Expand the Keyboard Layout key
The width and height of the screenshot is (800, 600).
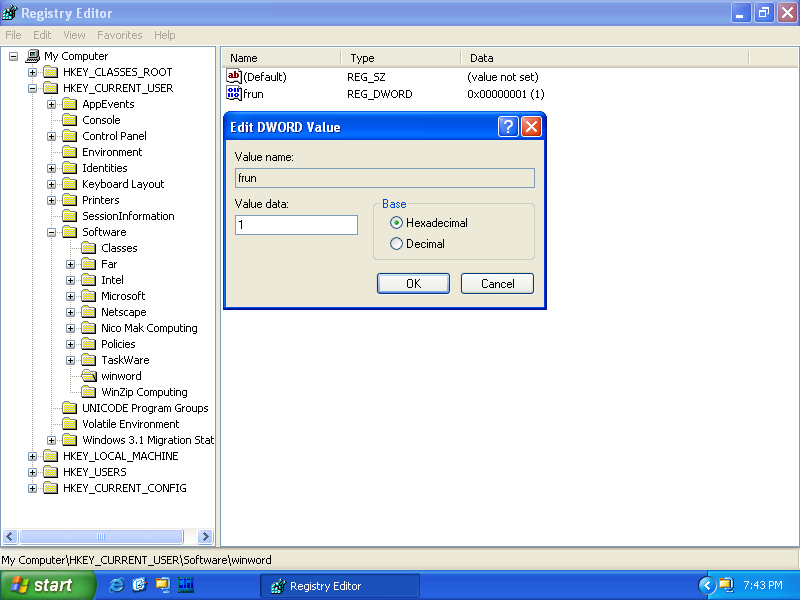[x=52, y=184]
